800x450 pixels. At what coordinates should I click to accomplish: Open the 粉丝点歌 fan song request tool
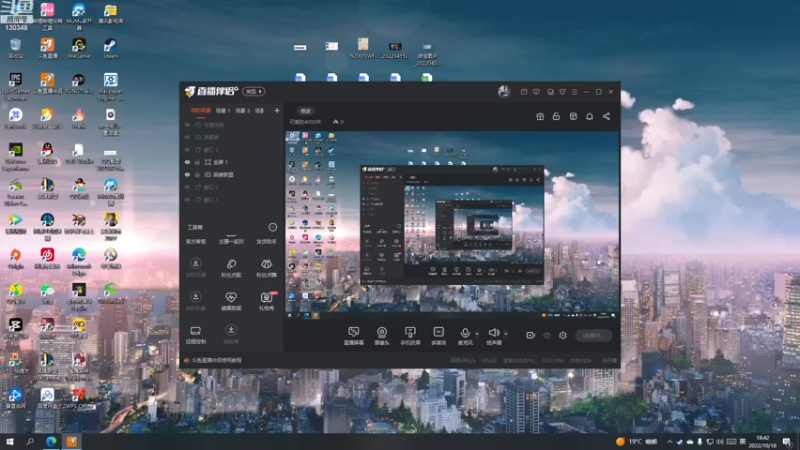tap(231, 268)
